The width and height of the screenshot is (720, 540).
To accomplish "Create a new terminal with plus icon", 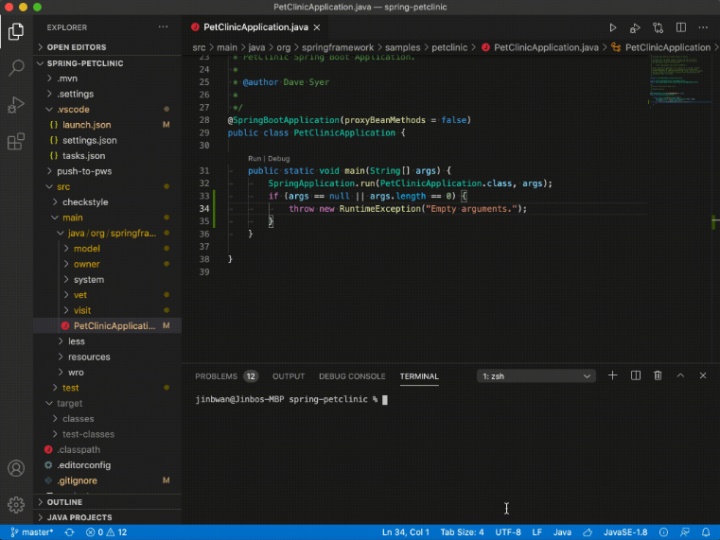I will (x=613, y=376).
